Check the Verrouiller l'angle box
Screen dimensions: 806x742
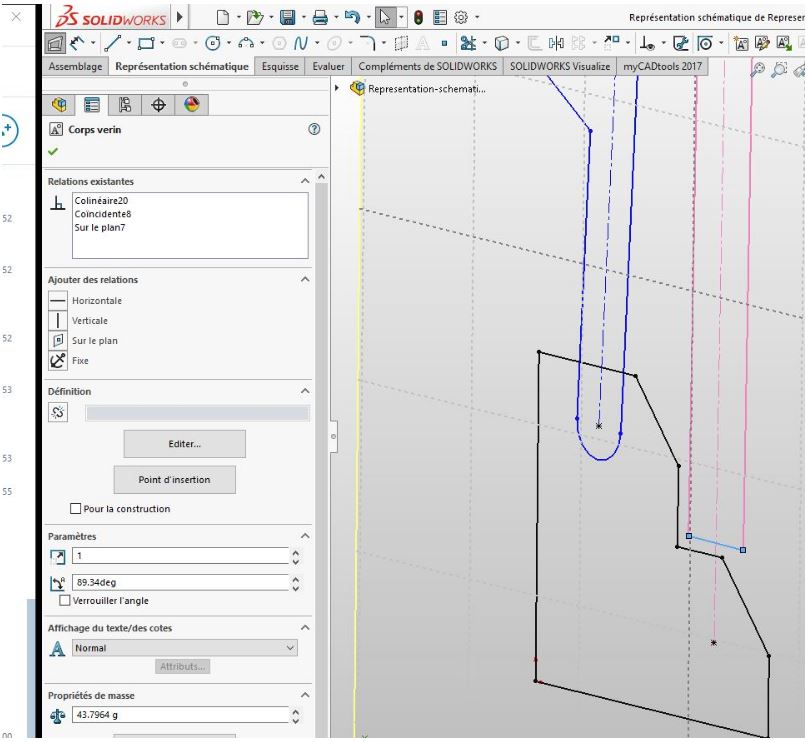65,600
